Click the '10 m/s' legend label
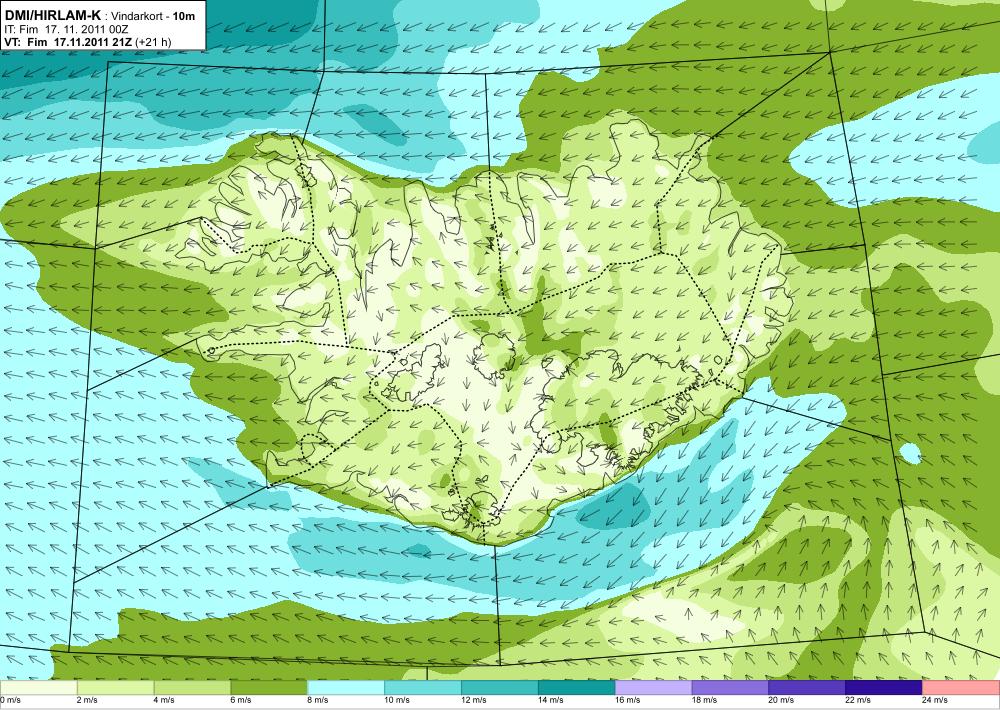The width and height of the screenshot is (1000, 710). point(397,700)
